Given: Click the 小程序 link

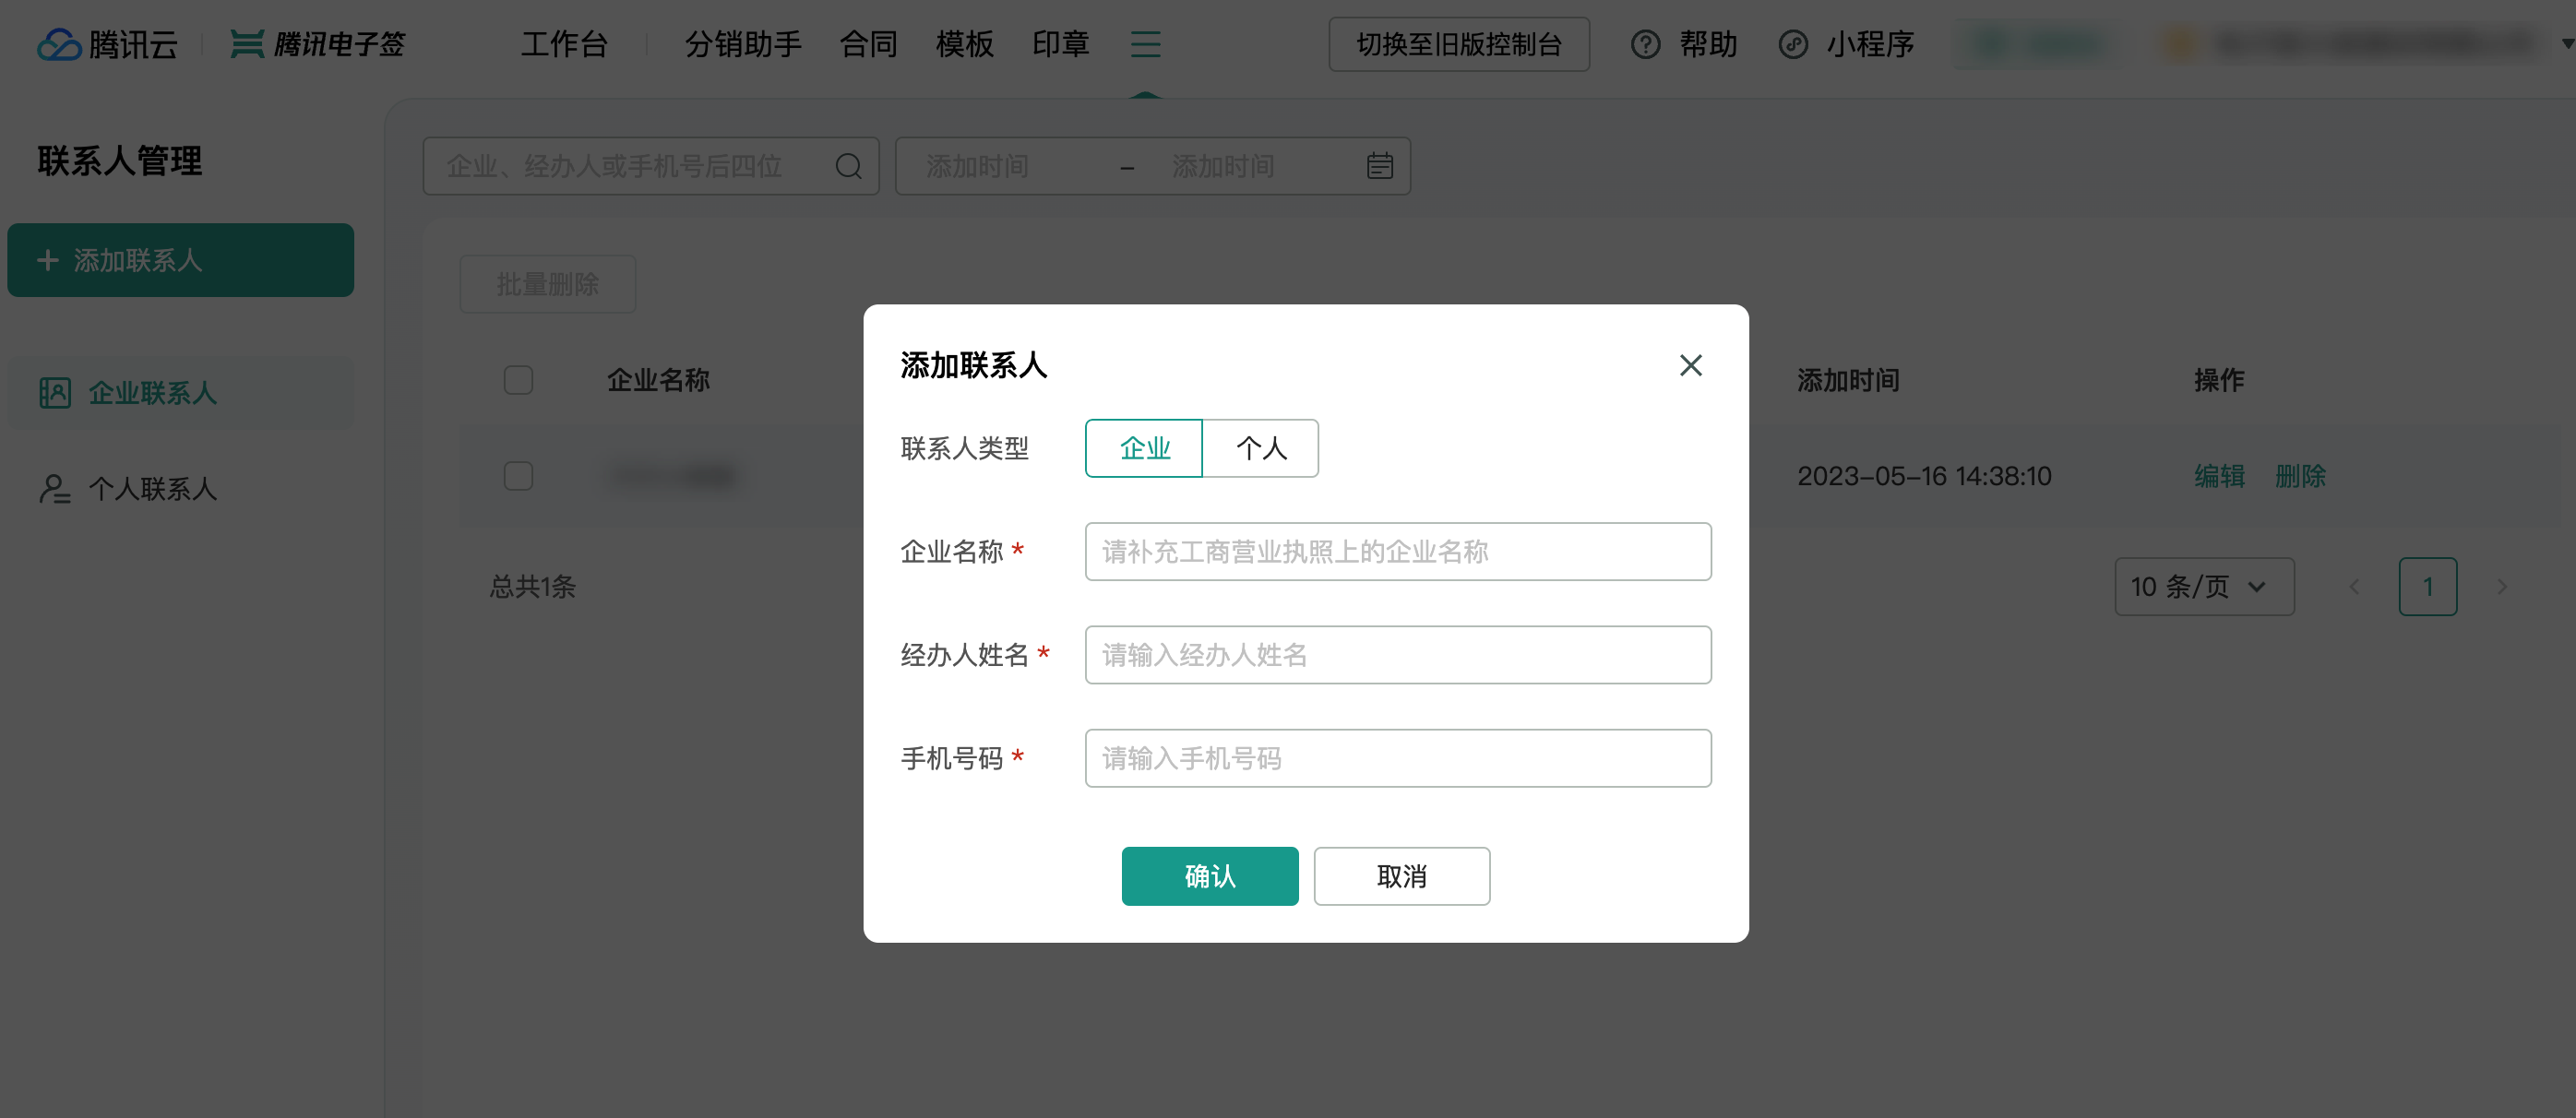Looking at the screenshot, I should pos(1870,44).
